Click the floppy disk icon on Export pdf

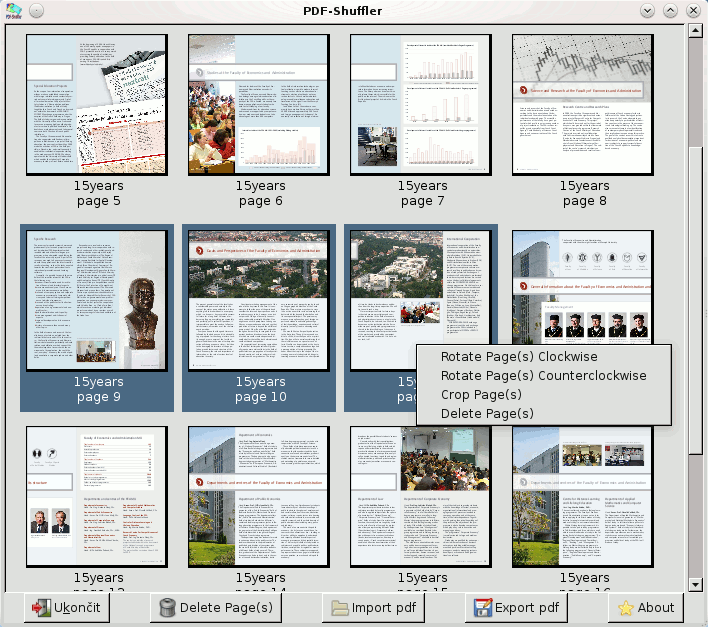(x=483, y=608)
